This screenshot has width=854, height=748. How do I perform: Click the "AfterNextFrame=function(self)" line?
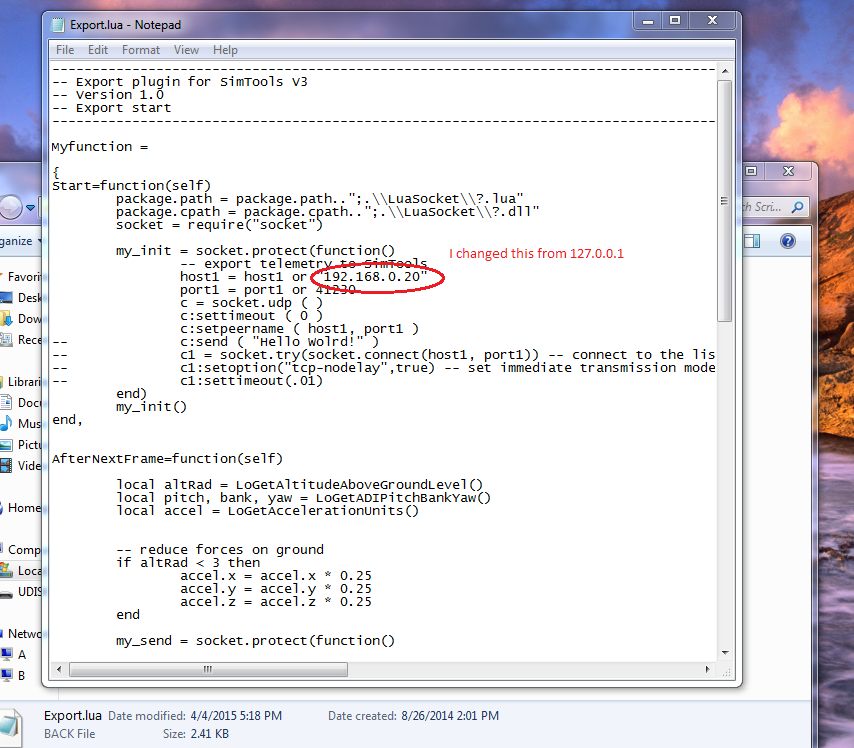point(167,458)
